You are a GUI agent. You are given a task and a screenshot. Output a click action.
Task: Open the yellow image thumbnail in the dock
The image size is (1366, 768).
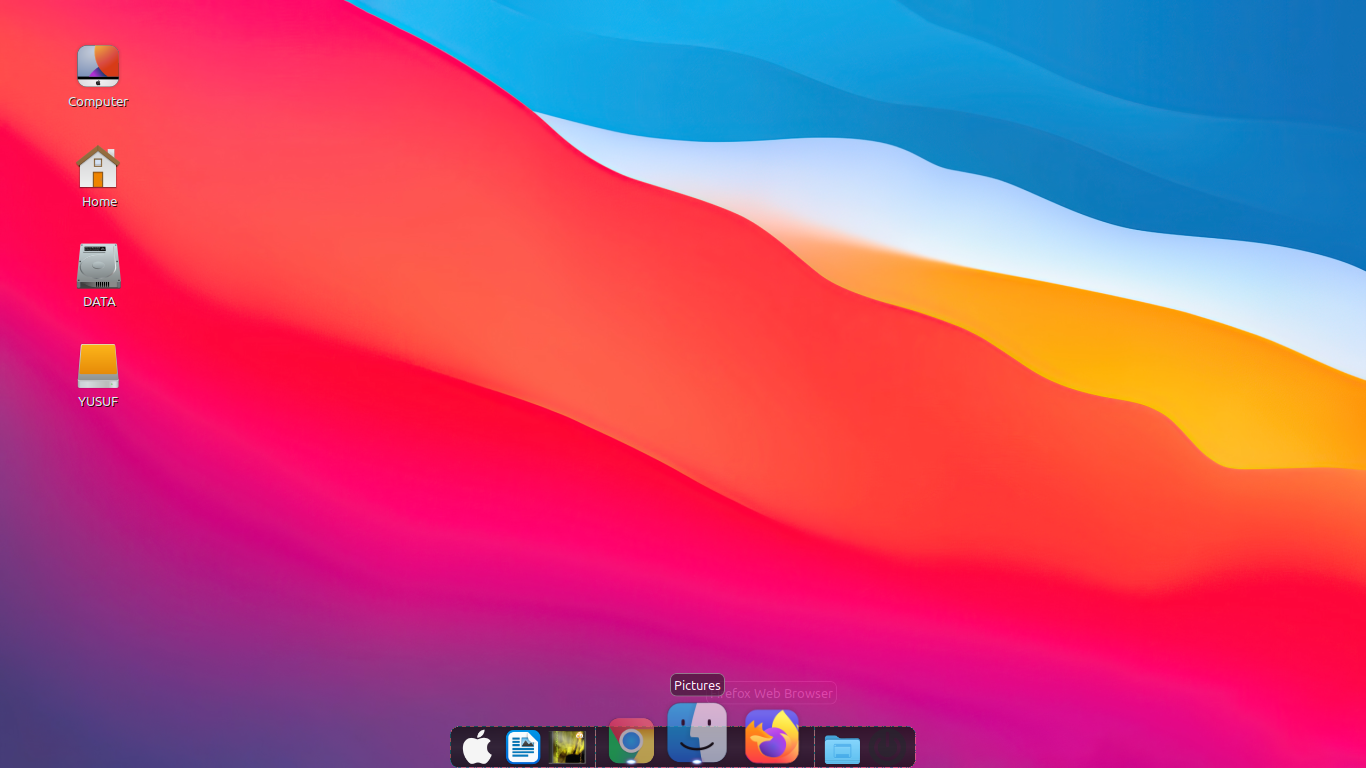click(568, 747)
